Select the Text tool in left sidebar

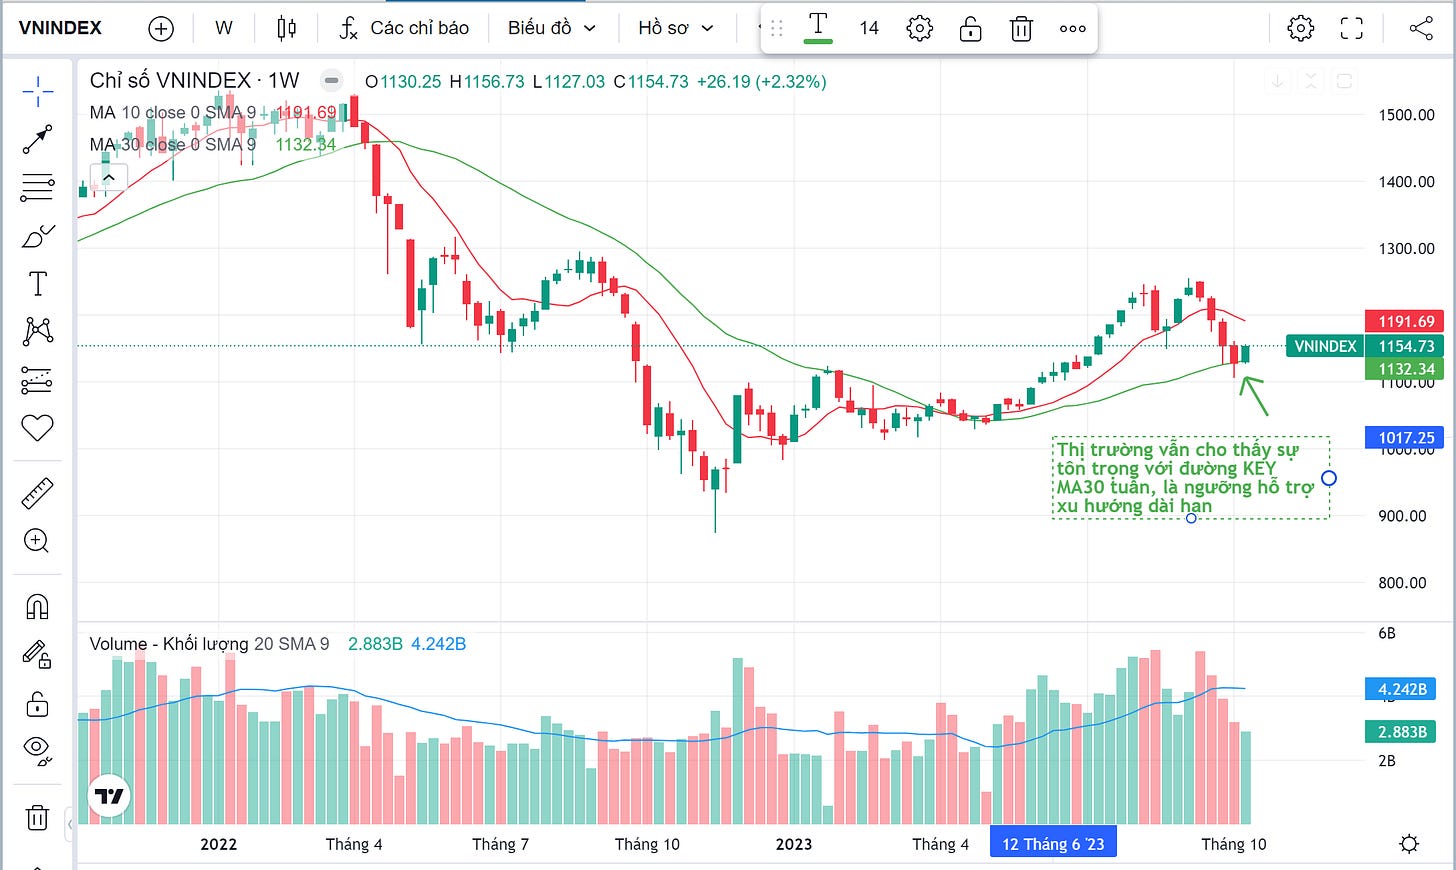[37, 284]
